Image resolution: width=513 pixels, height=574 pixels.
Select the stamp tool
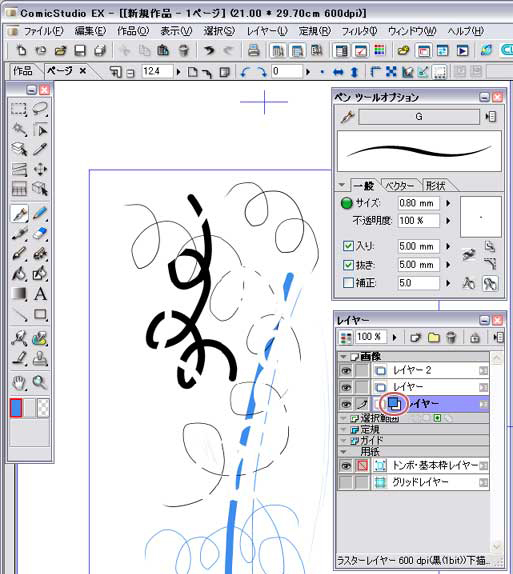tap(40, 359)
